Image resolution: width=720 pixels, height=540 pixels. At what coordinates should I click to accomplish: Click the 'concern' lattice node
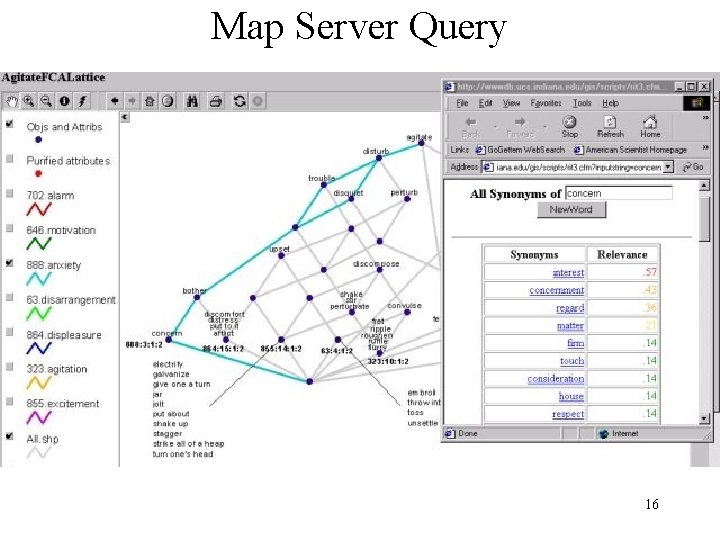tap(169, 339)
